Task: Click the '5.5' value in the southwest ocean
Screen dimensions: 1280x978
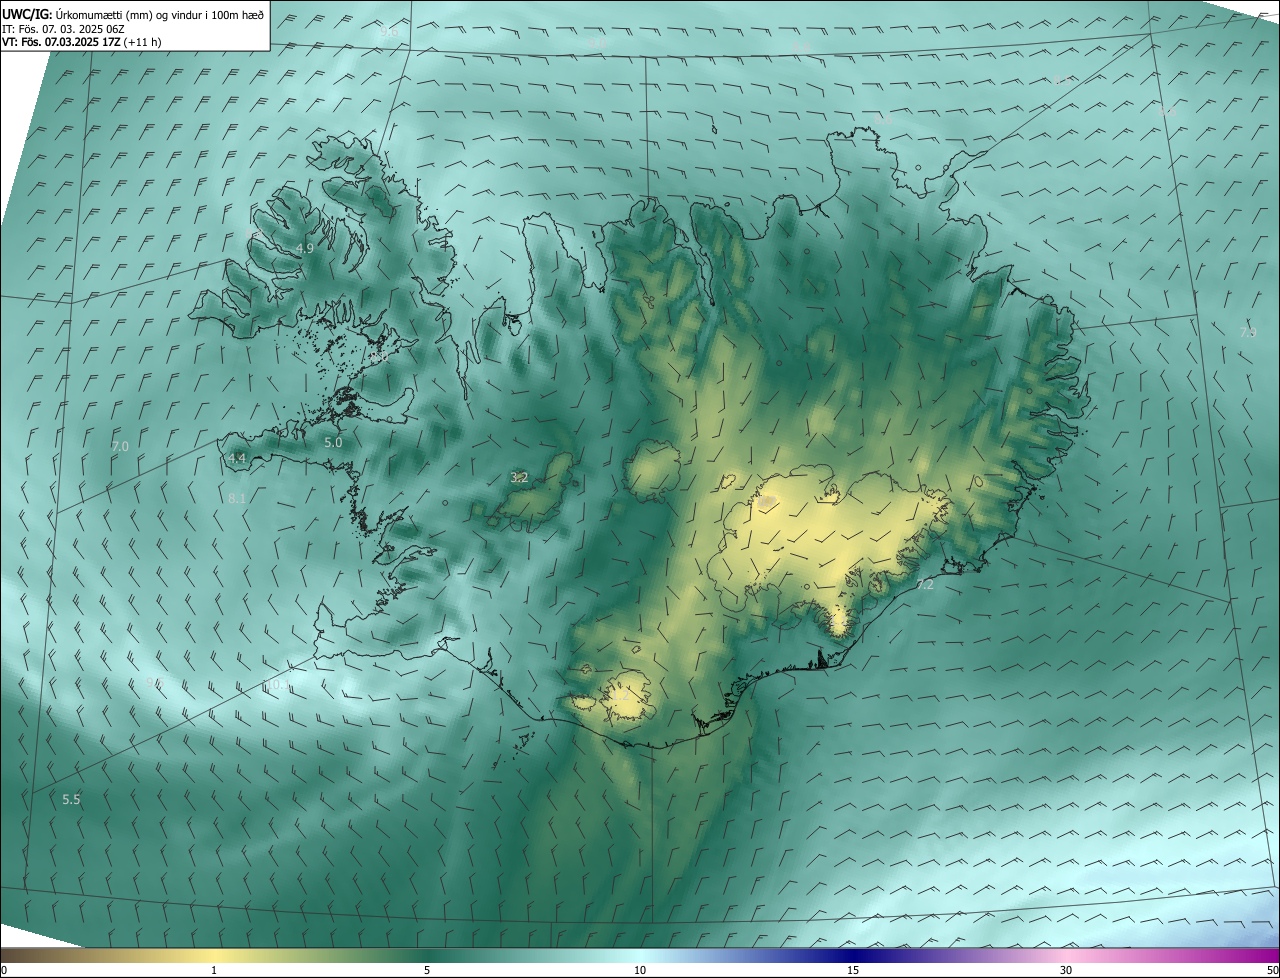Action: click(71, 799)
